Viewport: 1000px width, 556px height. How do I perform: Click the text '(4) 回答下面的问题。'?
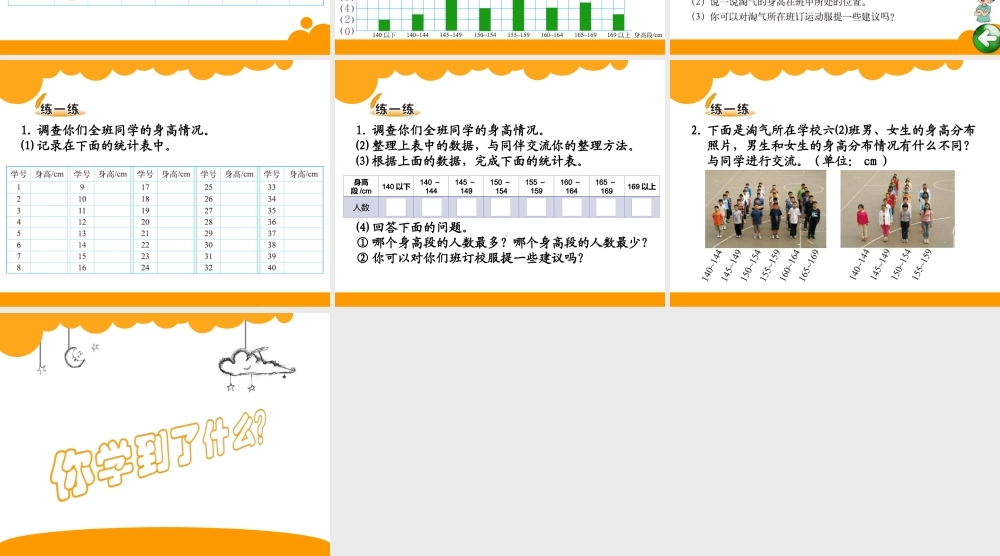tap(413, 227)
